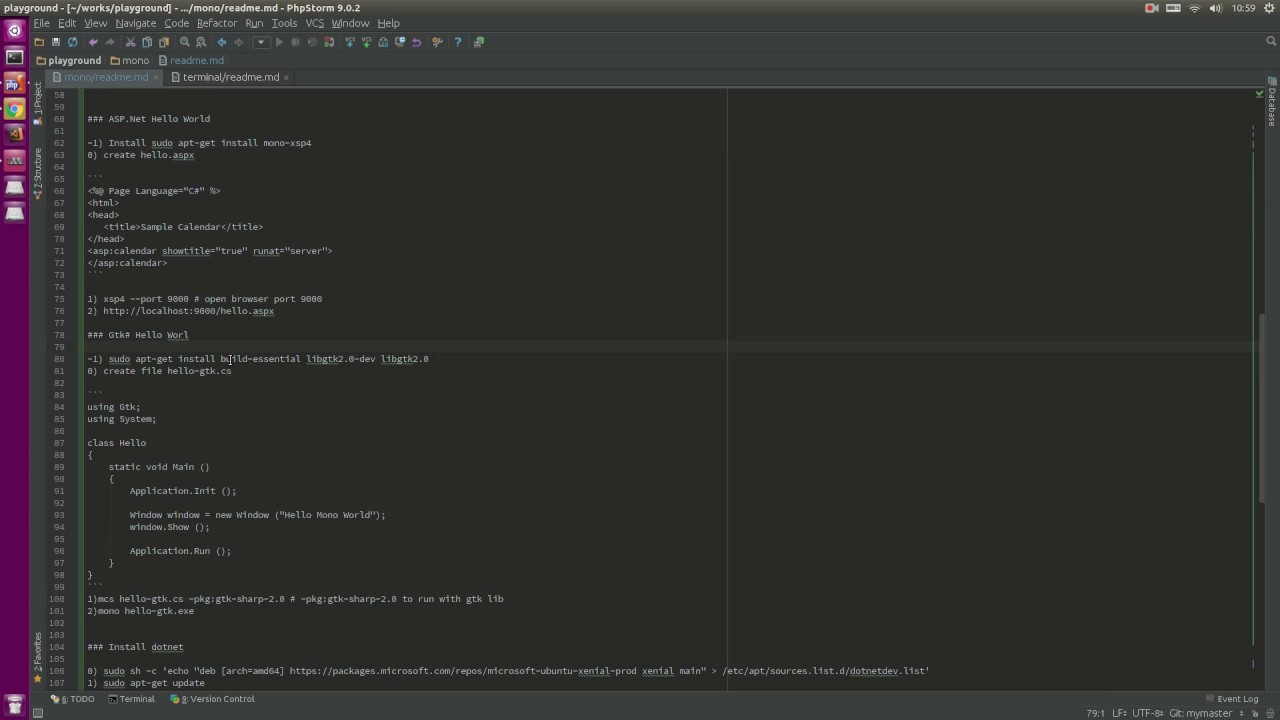This screenshot has width=1280, height=720.
Task: Click the readme.md breadcrumb
Action: pyautogui.click(x=191, y=60)
